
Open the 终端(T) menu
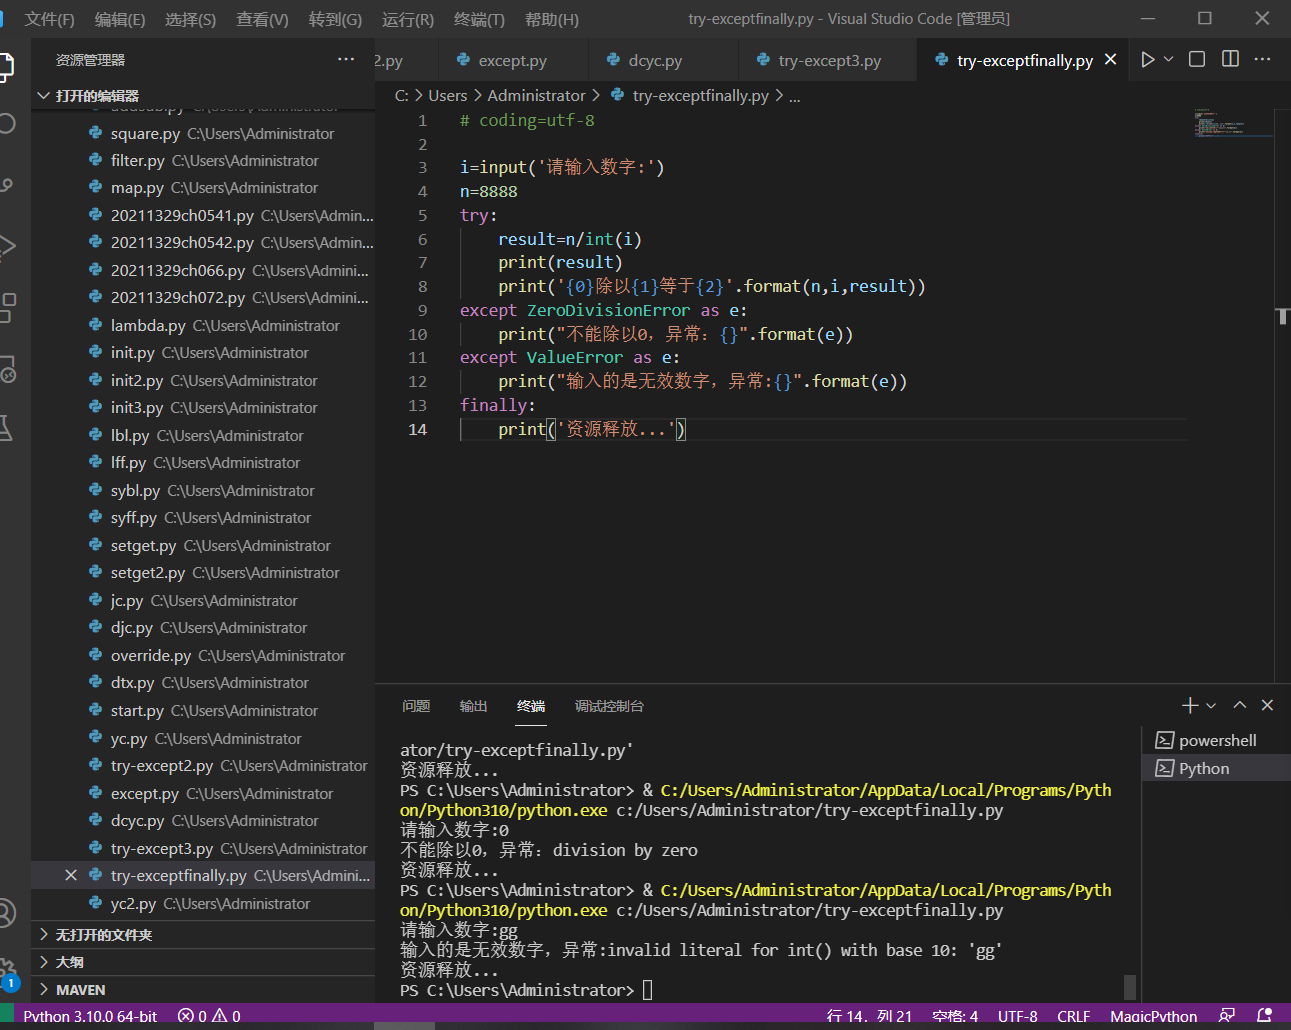click(479, 19)
